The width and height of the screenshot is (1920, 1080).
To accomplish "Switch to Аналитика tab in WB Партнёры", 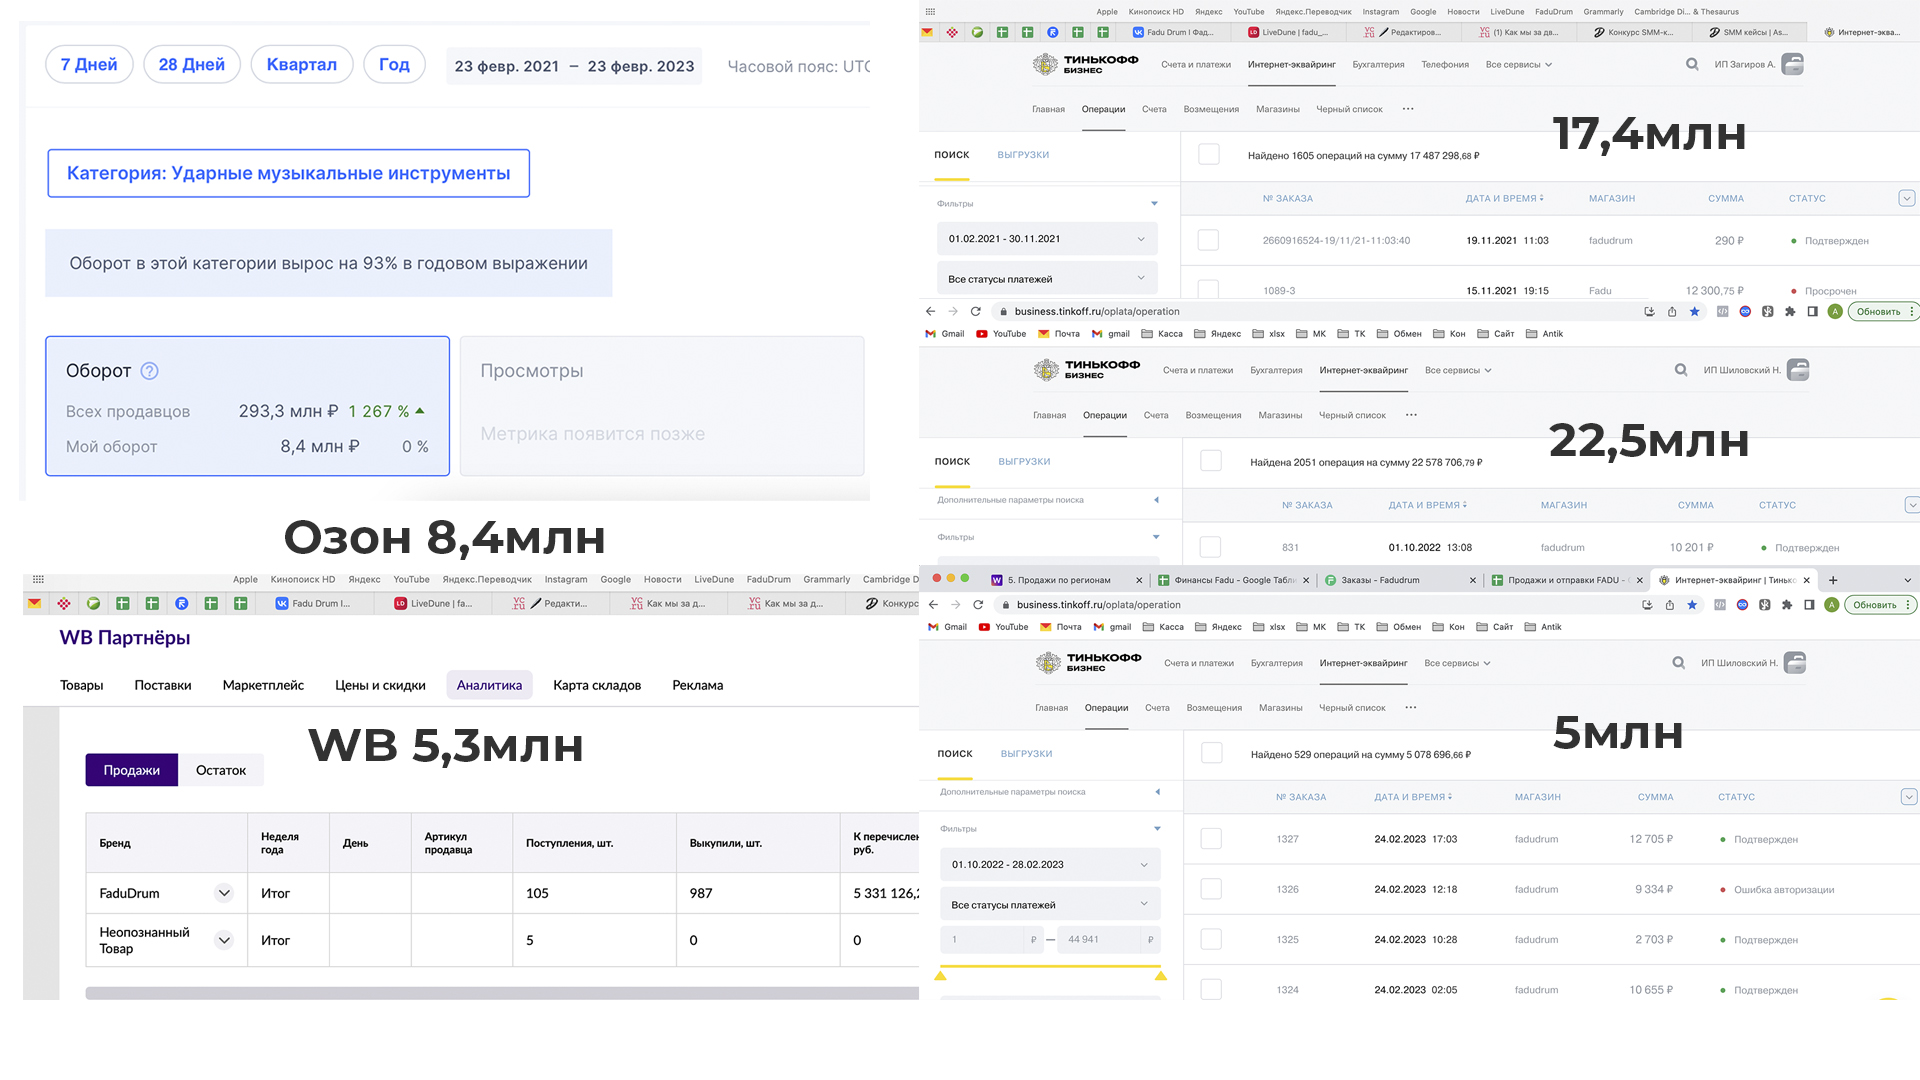I will (x=489, y=685).
